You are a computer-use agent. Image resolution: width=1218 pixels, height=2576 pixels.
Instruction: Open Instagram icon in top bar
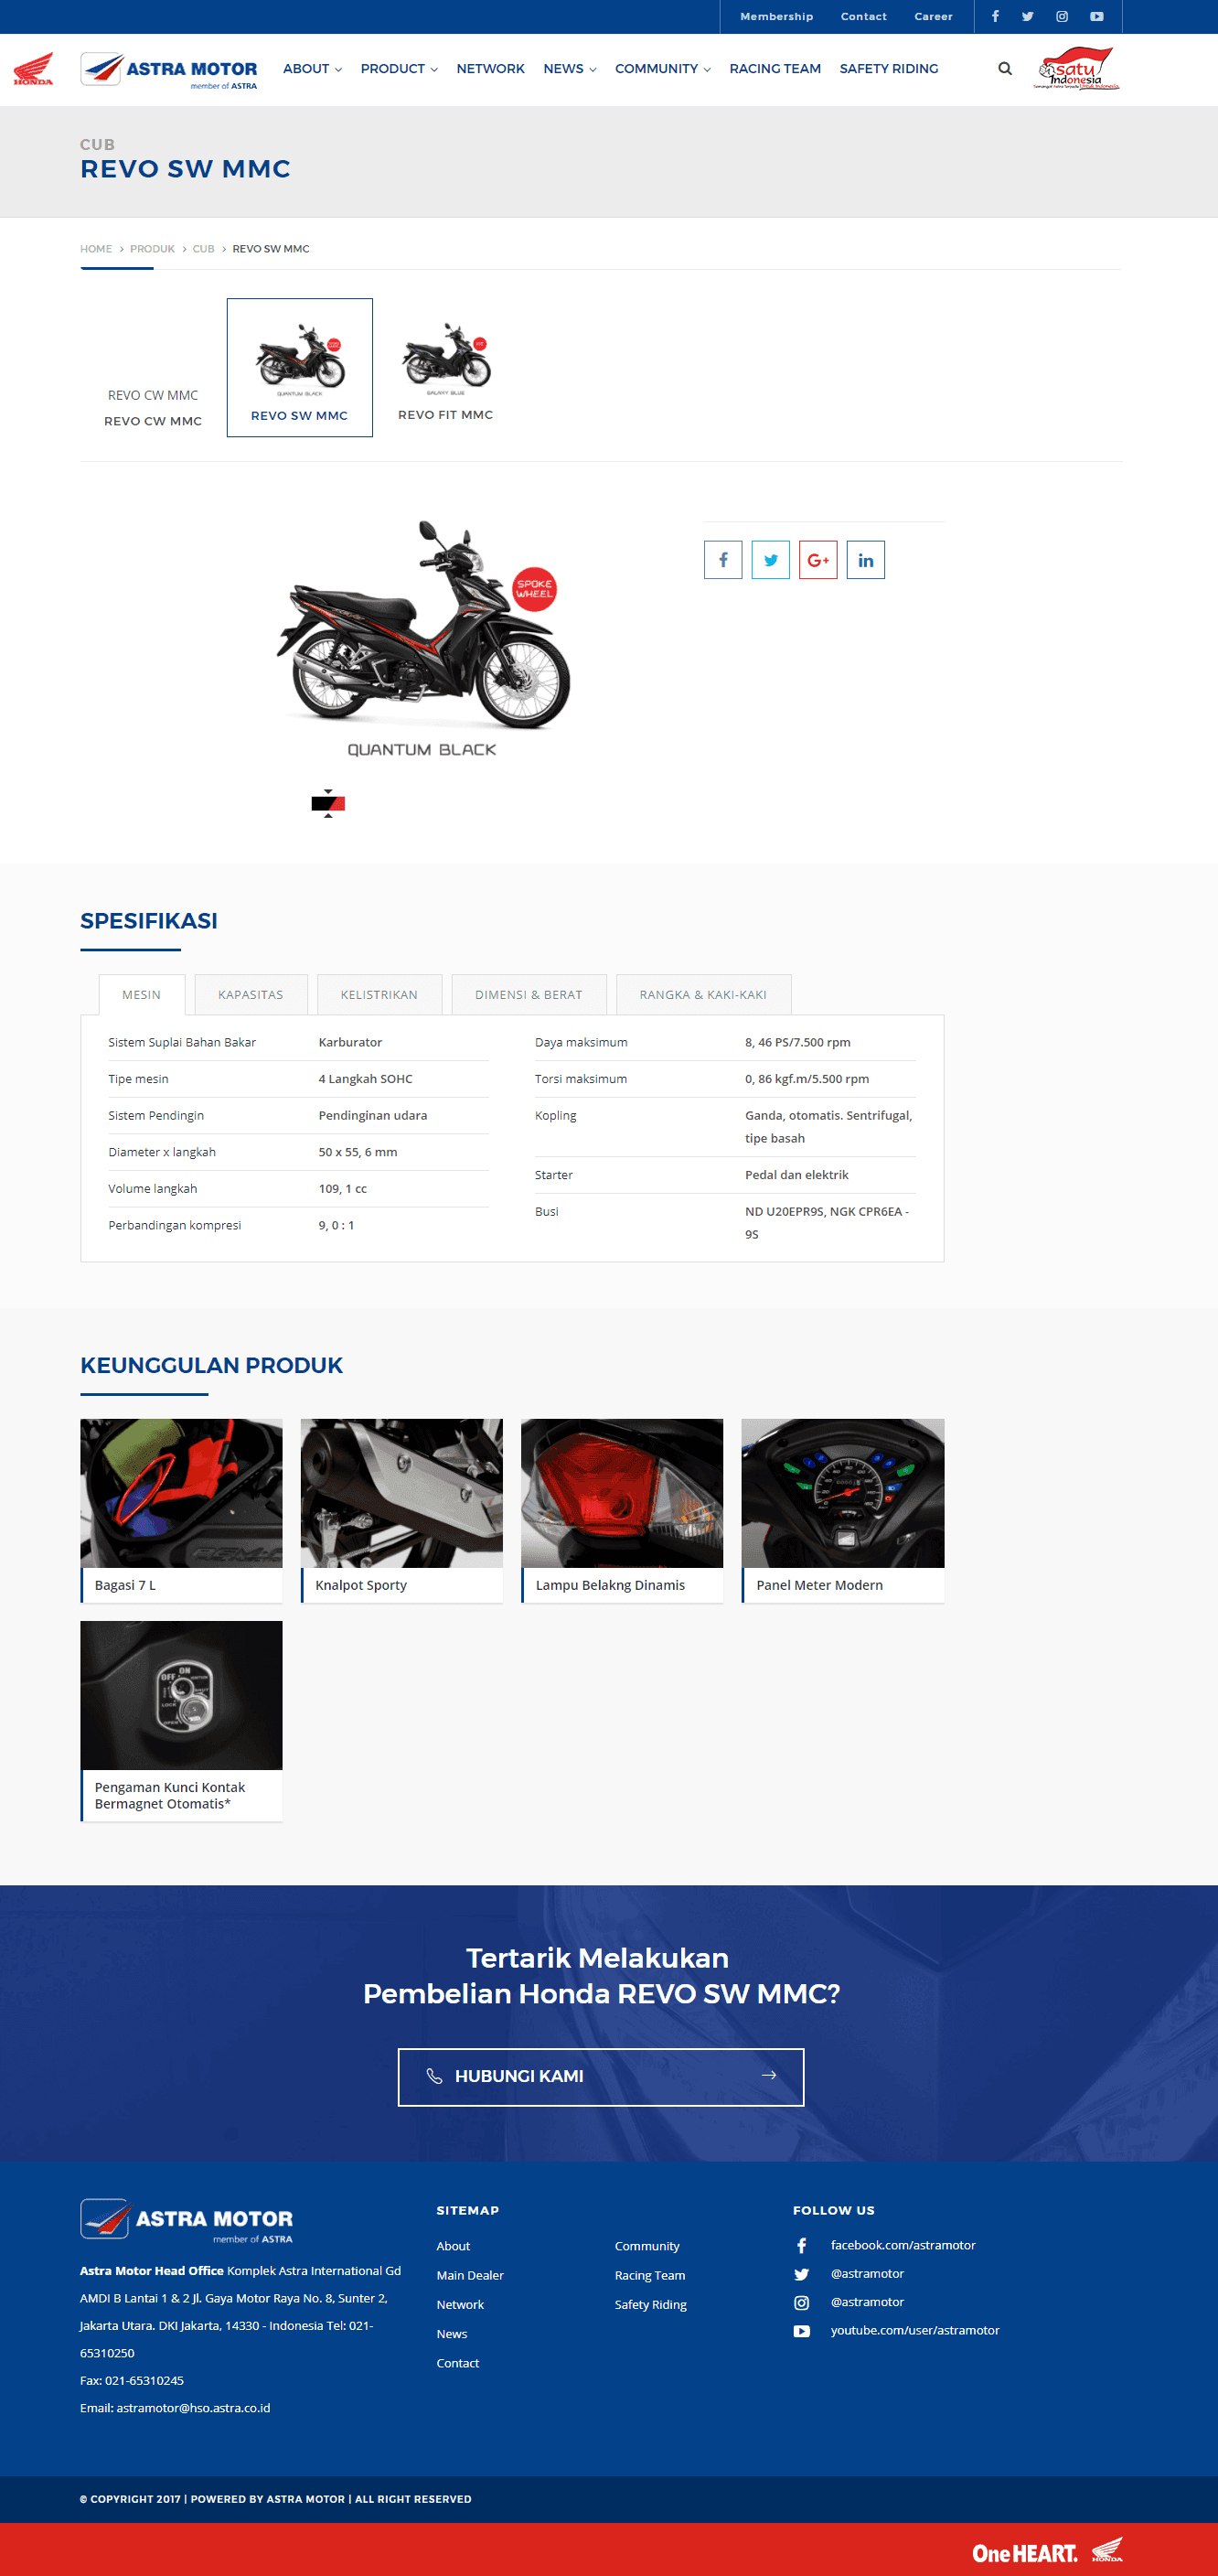1062,16
